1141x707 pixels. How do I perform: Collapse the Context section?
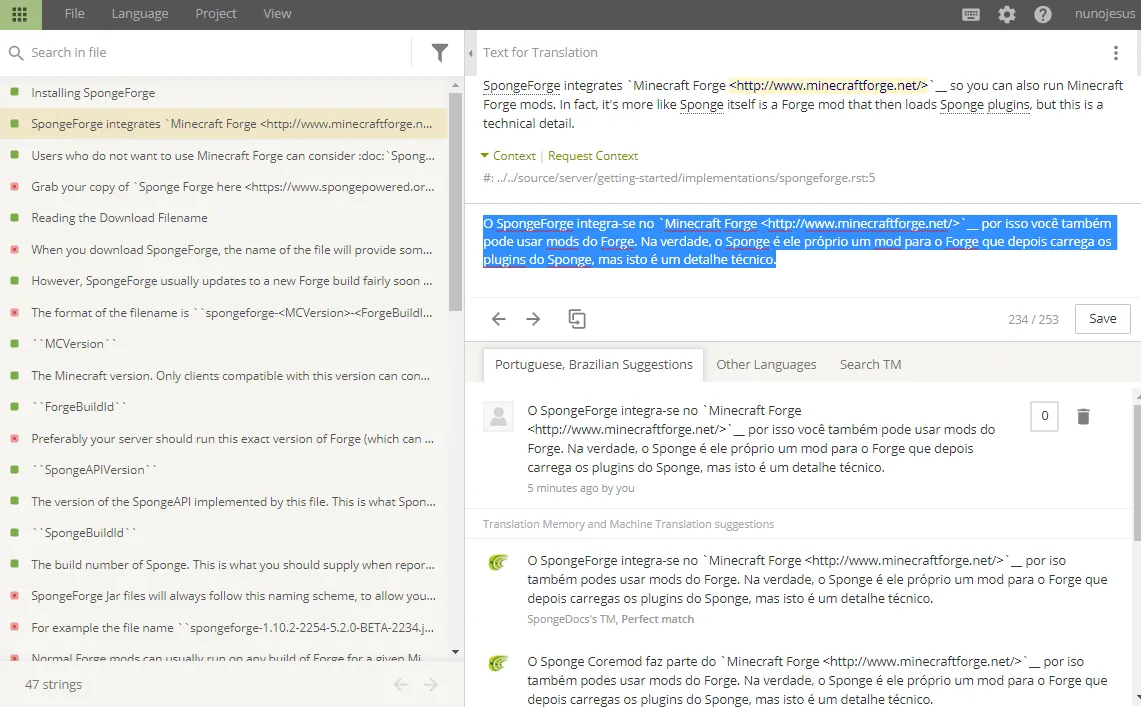tap(508, 156)
